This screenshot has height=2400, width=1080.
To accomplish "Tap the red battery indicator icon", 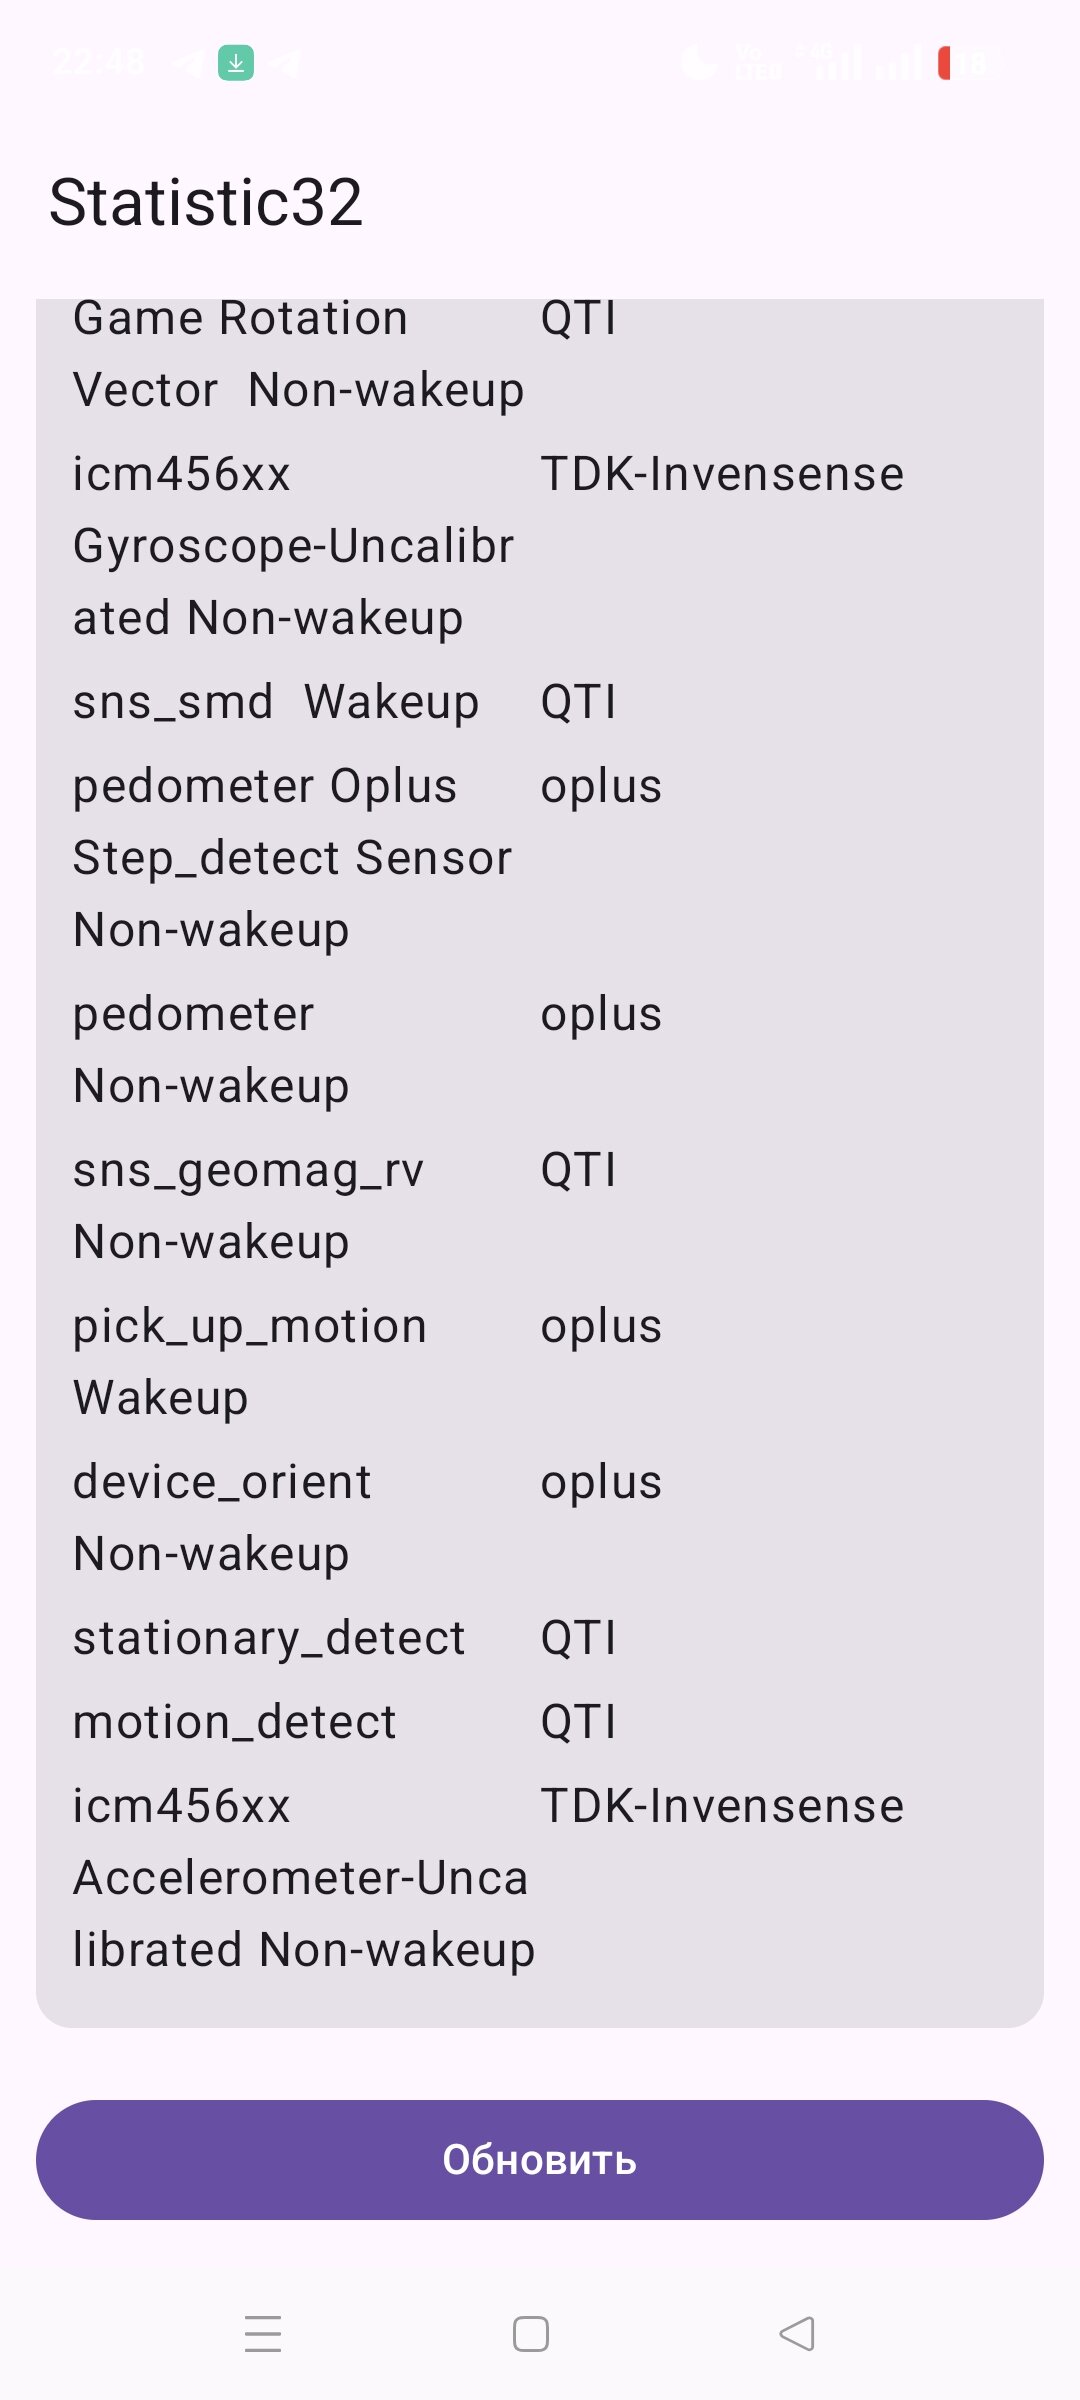I will pos(944,63).
